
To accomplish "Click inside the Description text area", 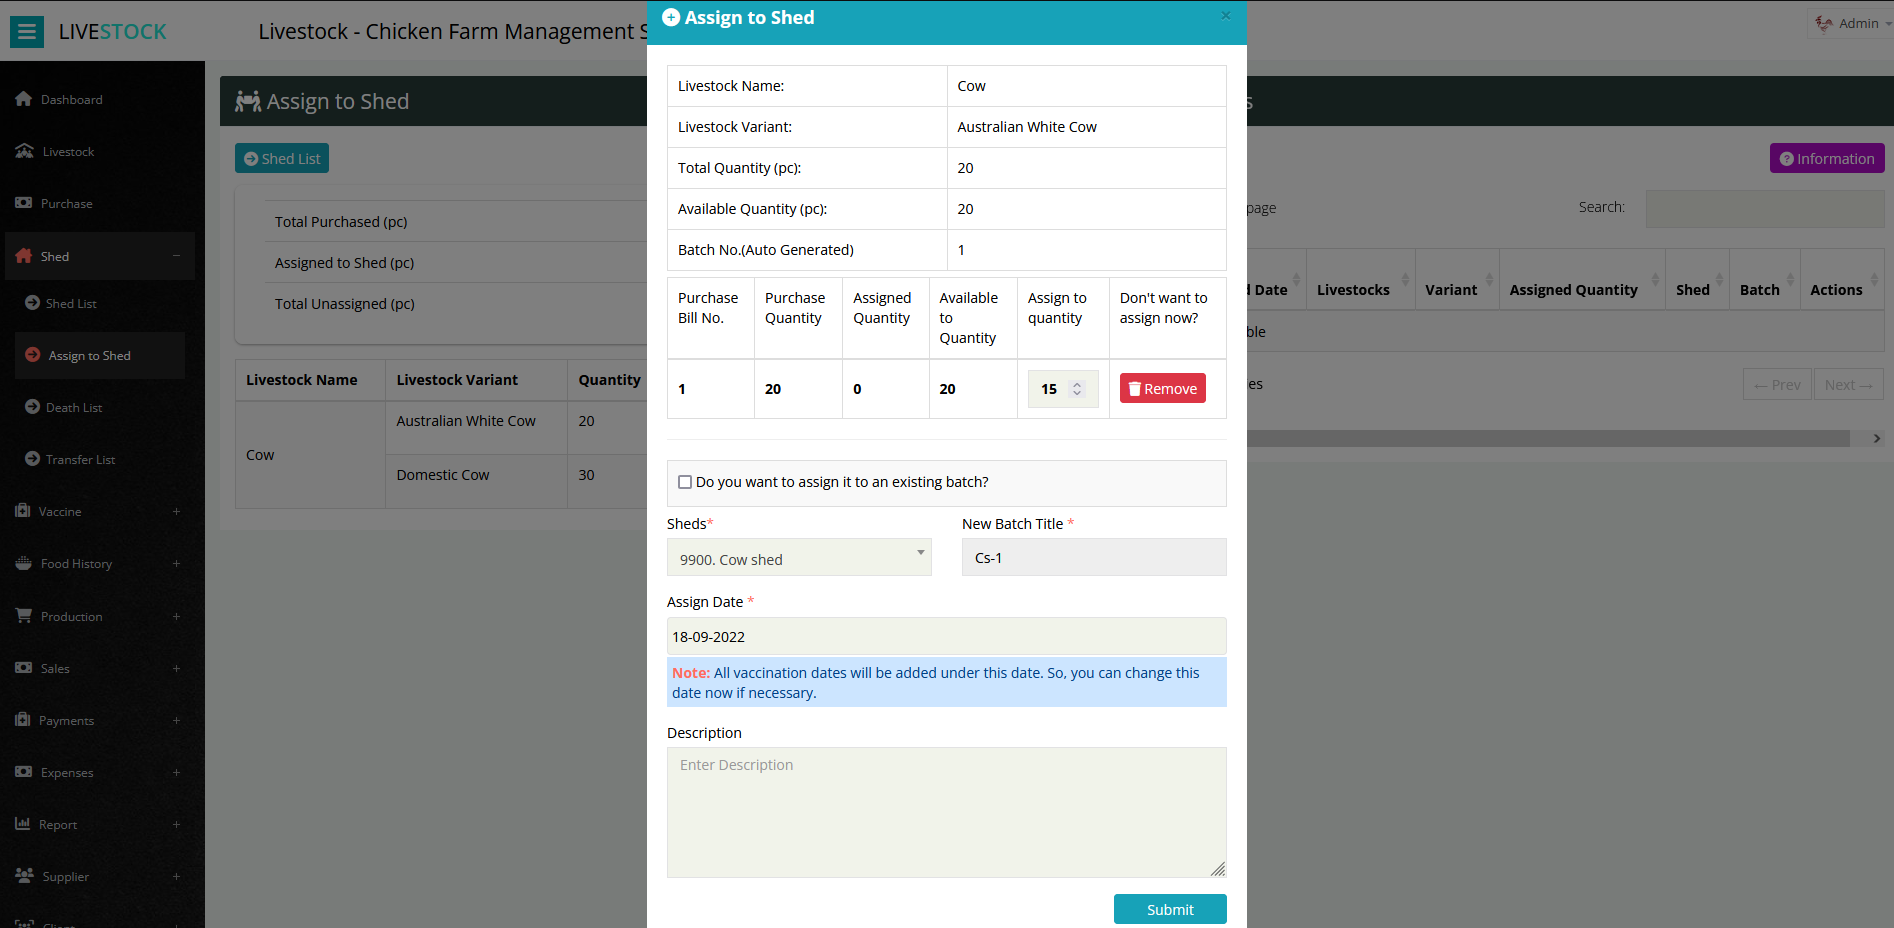I will [946, 810].
